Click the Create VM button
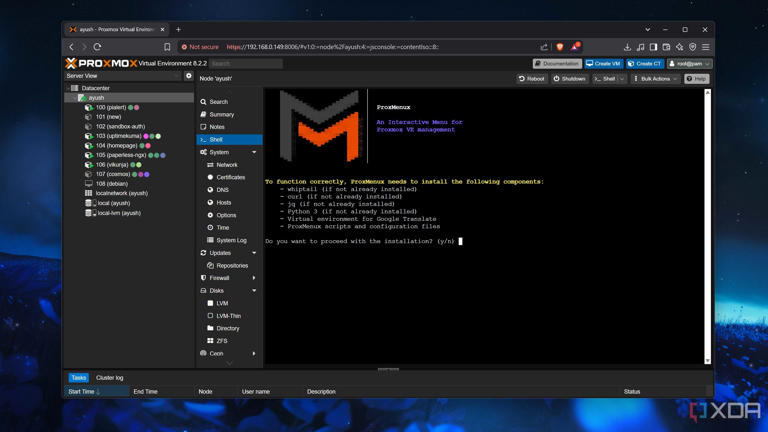Viewport: 768px width, 432px height. click(x=603, y=64)
